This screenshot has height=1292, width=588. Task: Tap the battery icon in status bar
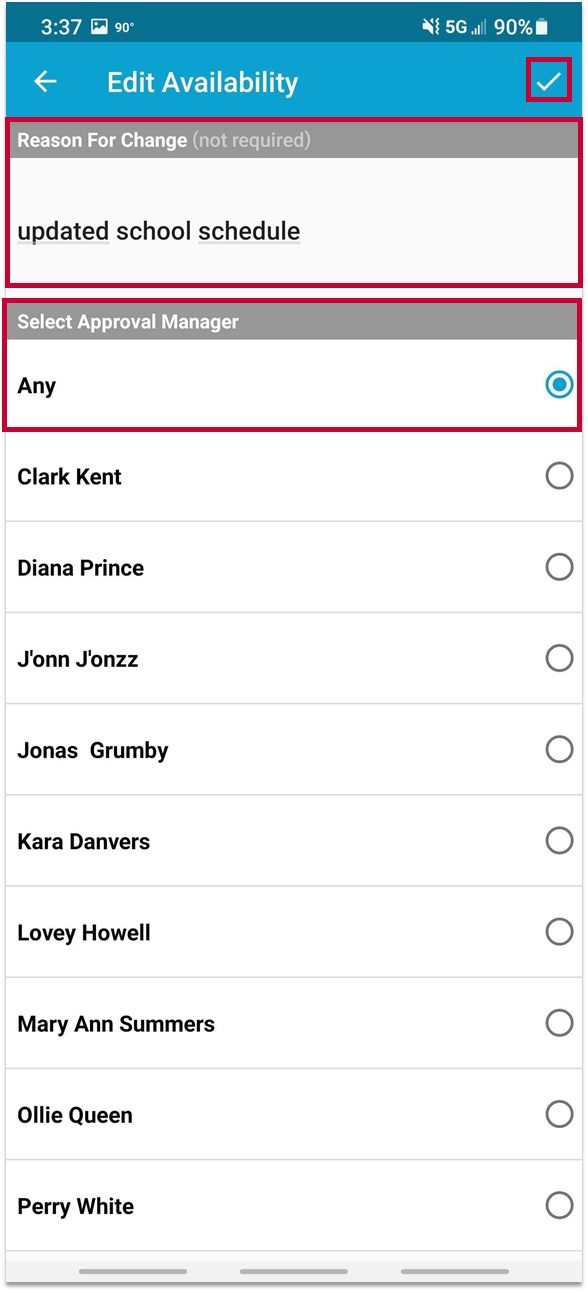pyautogui.click(x=541, y=27)
